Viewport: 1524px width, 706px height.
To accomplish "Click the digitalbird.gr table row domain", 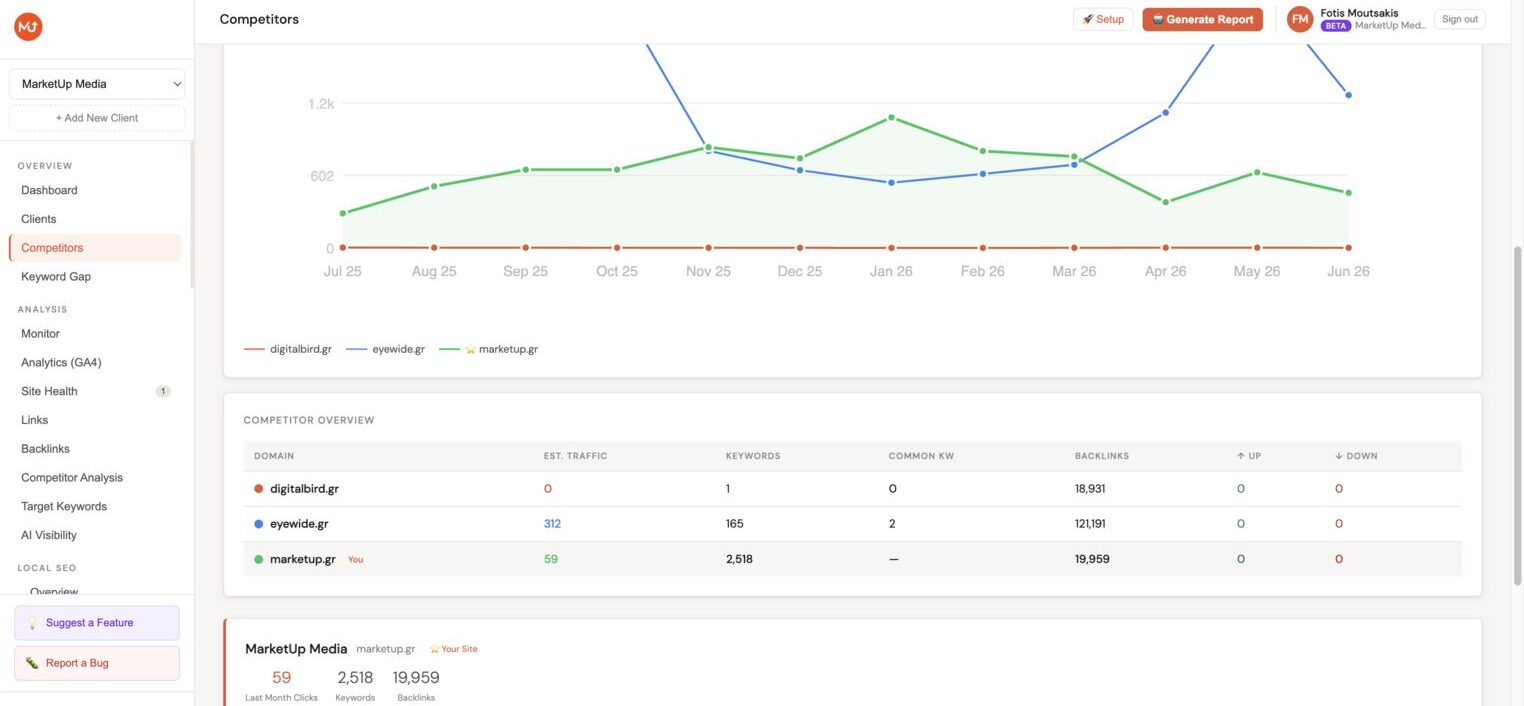I will pyautogui.click(x=304, y=489).
